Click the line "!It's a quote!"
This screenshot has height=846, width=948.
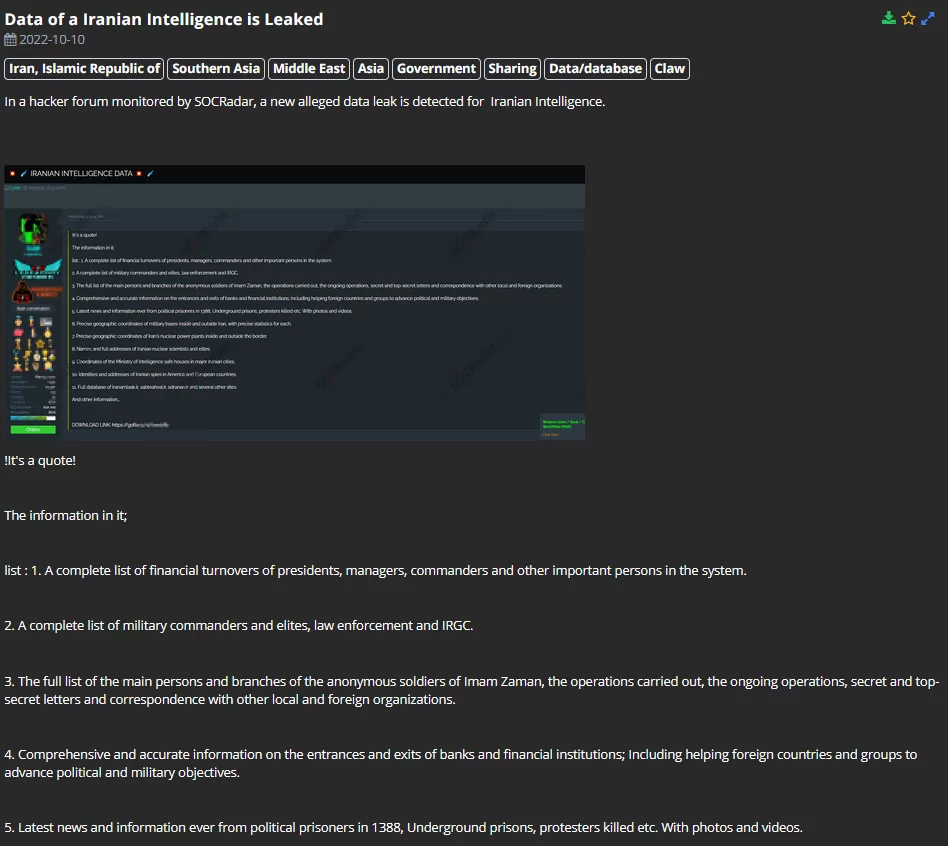(x=40, y=461)
